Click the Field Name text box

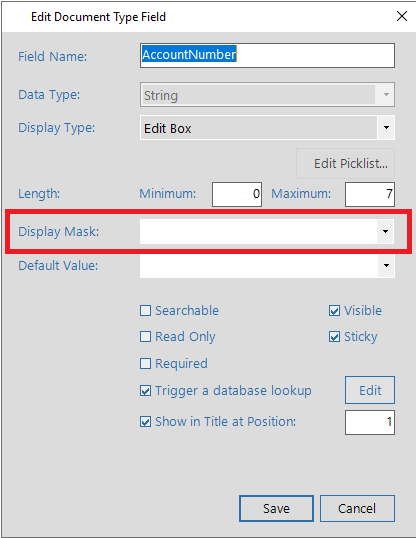pos(267,55)
